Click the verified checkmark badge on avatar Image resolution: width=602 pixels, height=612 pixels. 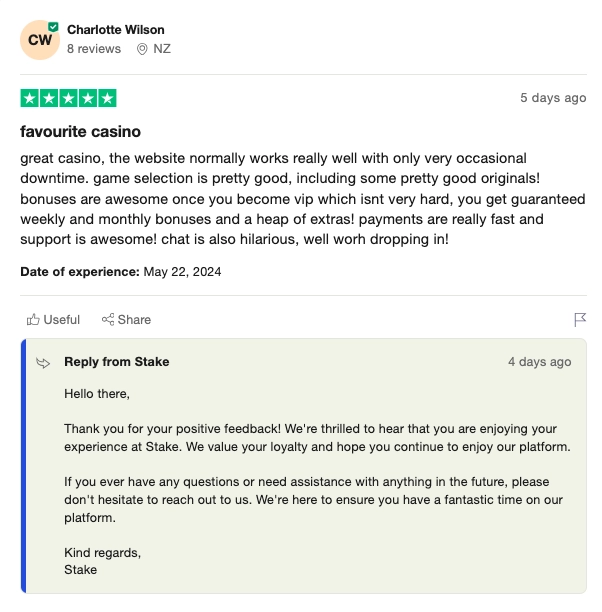[x=53, y=27]
